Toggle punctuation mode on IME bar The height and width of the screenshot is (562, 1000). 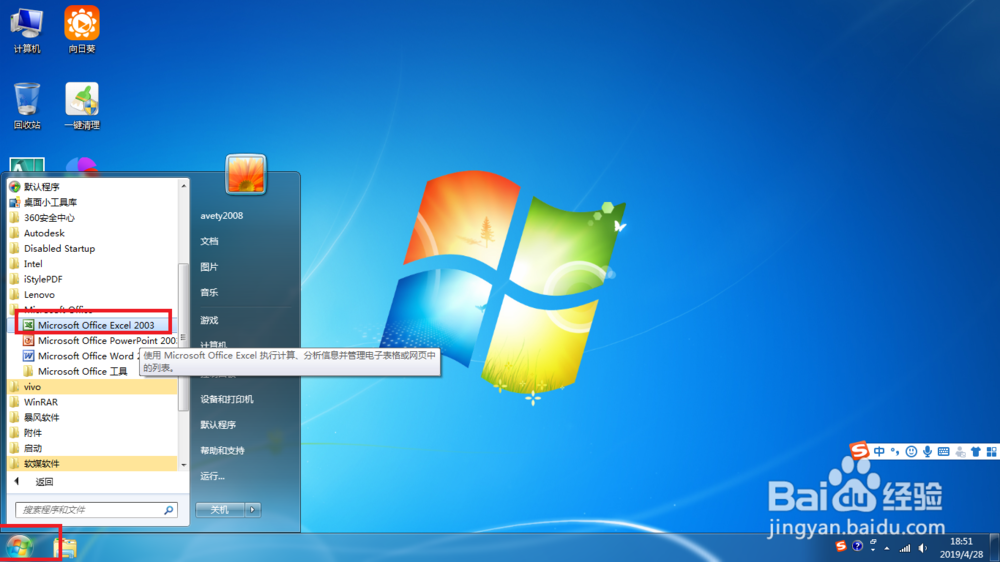[895, 452]
